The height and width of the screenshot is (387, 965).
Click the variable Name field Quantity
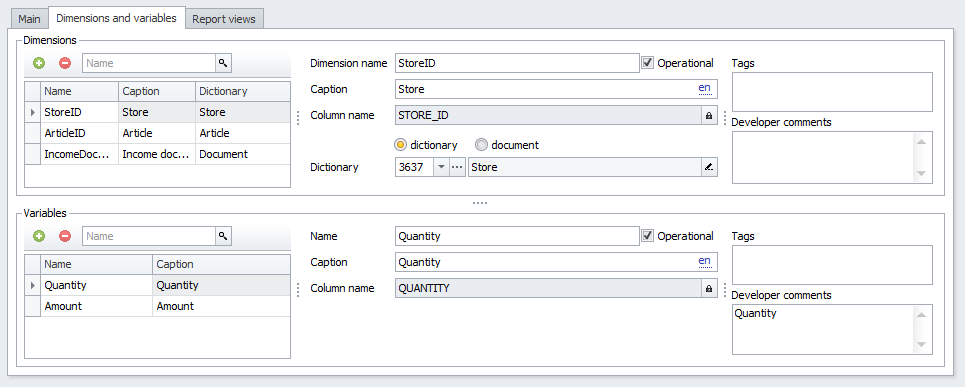pos(517,236)
